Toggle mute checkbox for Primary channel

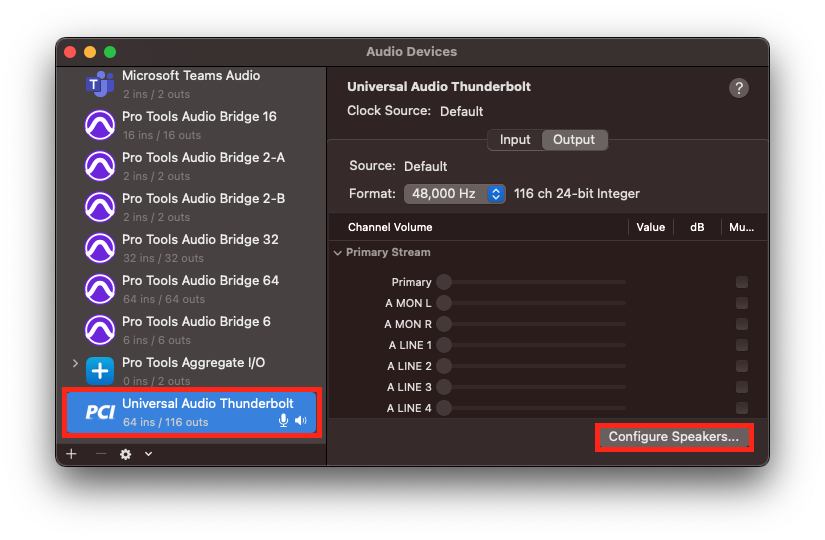pos(742,282)
